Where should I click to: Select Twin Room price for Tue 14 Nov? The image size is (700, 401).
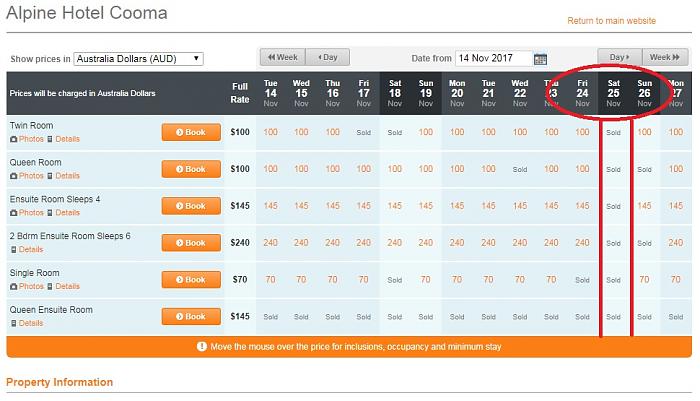click(x=271, y=132)
